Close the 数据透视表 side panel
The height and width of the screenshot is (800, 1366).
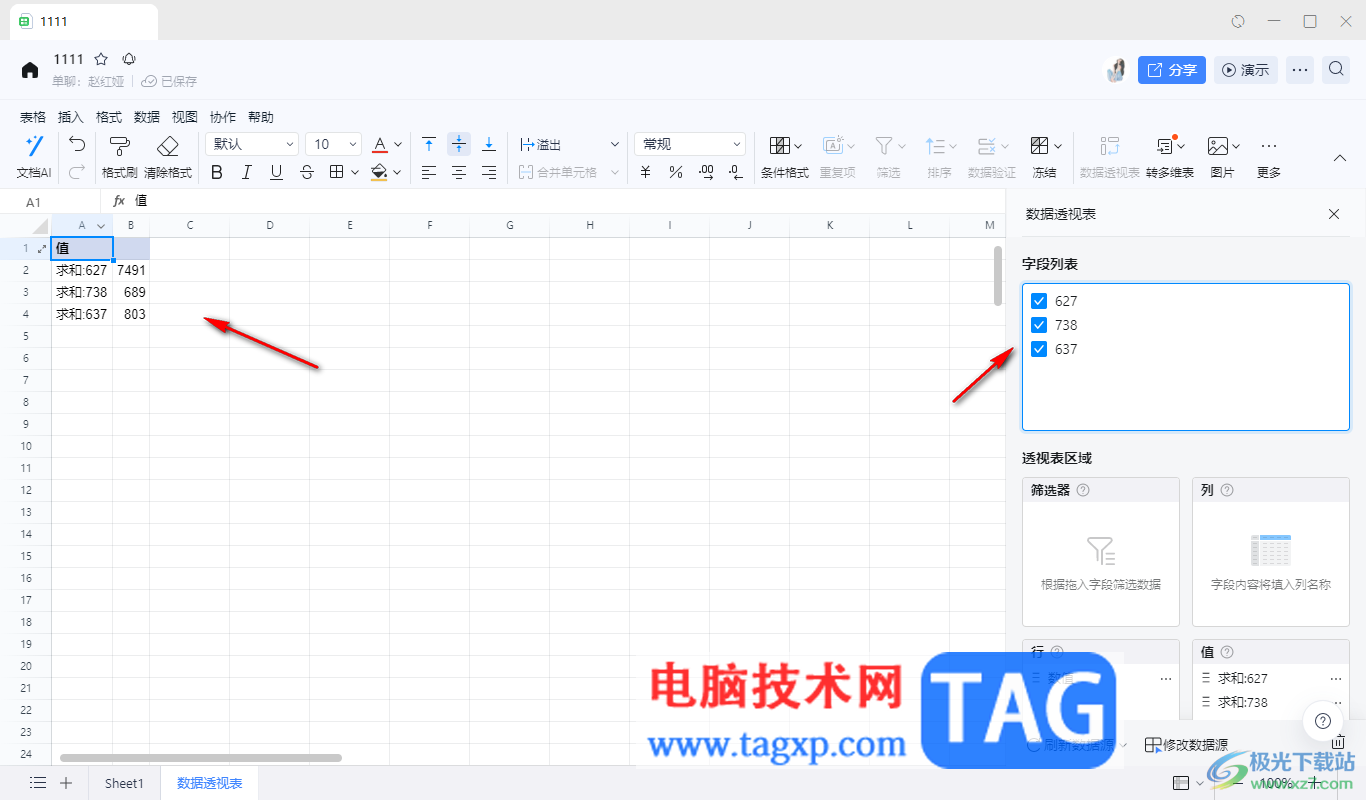(1333, 214)
